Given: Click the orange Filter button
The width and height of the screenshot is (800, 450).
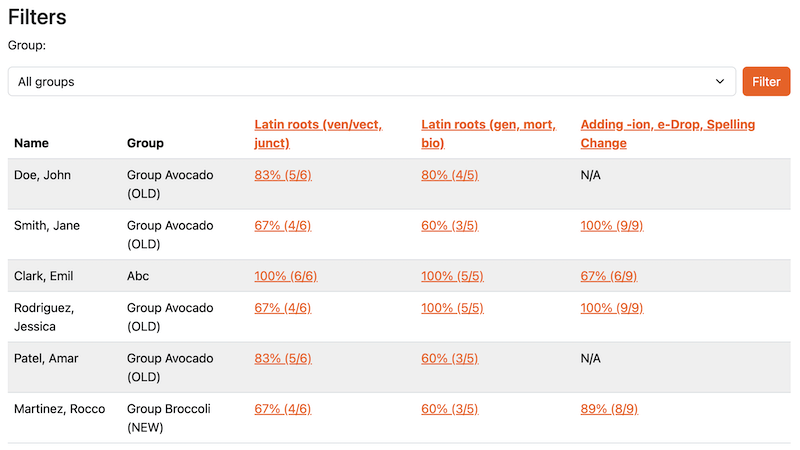Looking at the screenshot, I should coord(766,82).
